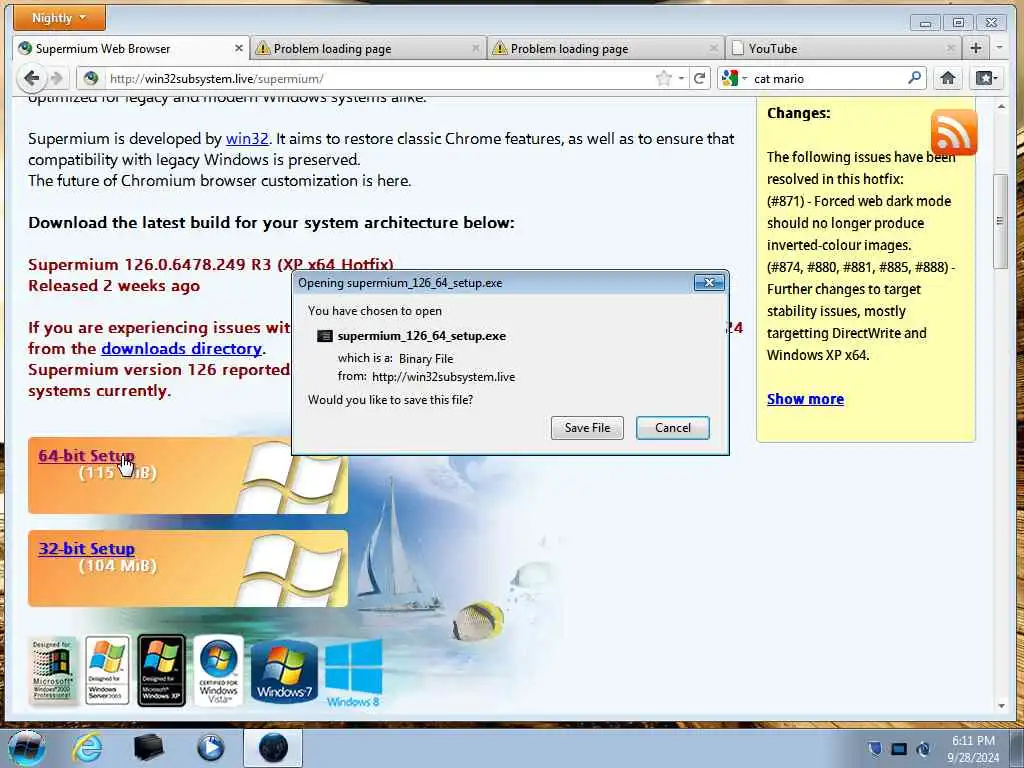Click the Changes: heading in yellow box
This screenshot has height=768, width=1024.
[x=799, y=113]
